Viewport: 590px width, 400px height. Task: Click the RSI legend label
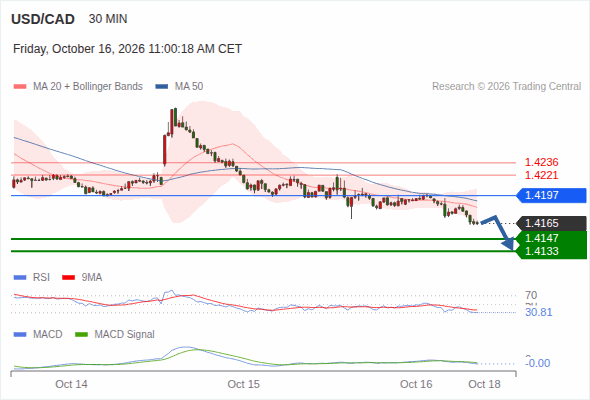point(41,277)
